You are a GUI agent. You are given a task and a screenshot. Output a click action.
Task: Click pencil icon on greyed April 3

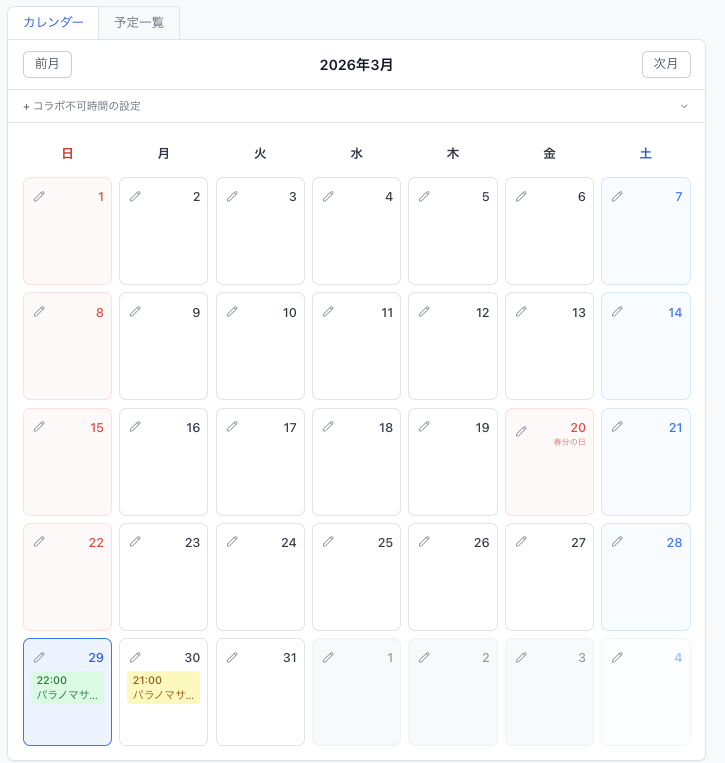coord(521,658)
